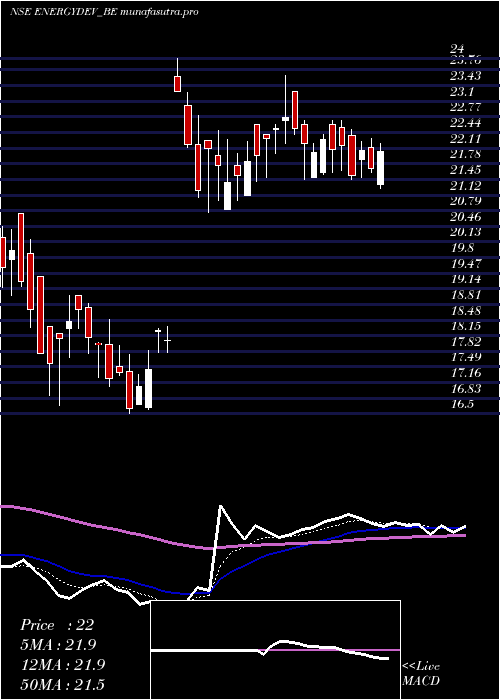500x700 pixels.
Task: Click the <<Live MACD label
Action: 421,674
